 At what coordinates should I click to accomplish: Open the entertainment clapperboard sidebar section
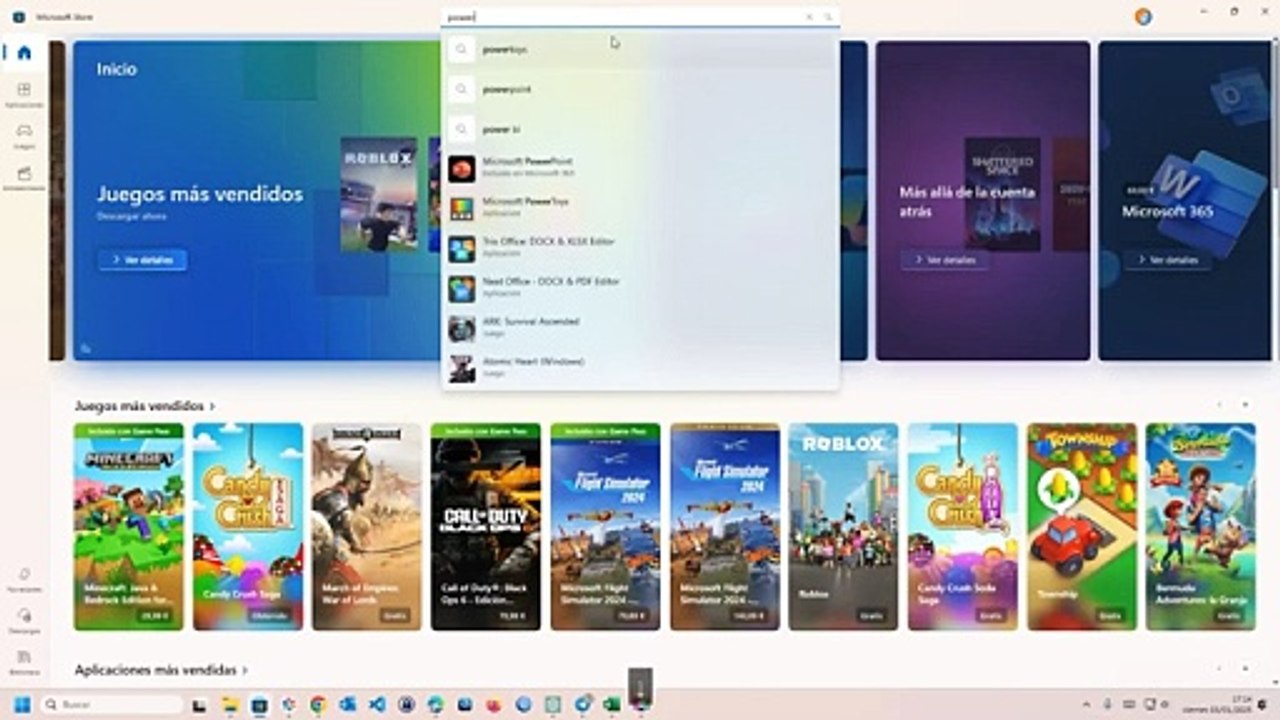[x=24, y=177]
